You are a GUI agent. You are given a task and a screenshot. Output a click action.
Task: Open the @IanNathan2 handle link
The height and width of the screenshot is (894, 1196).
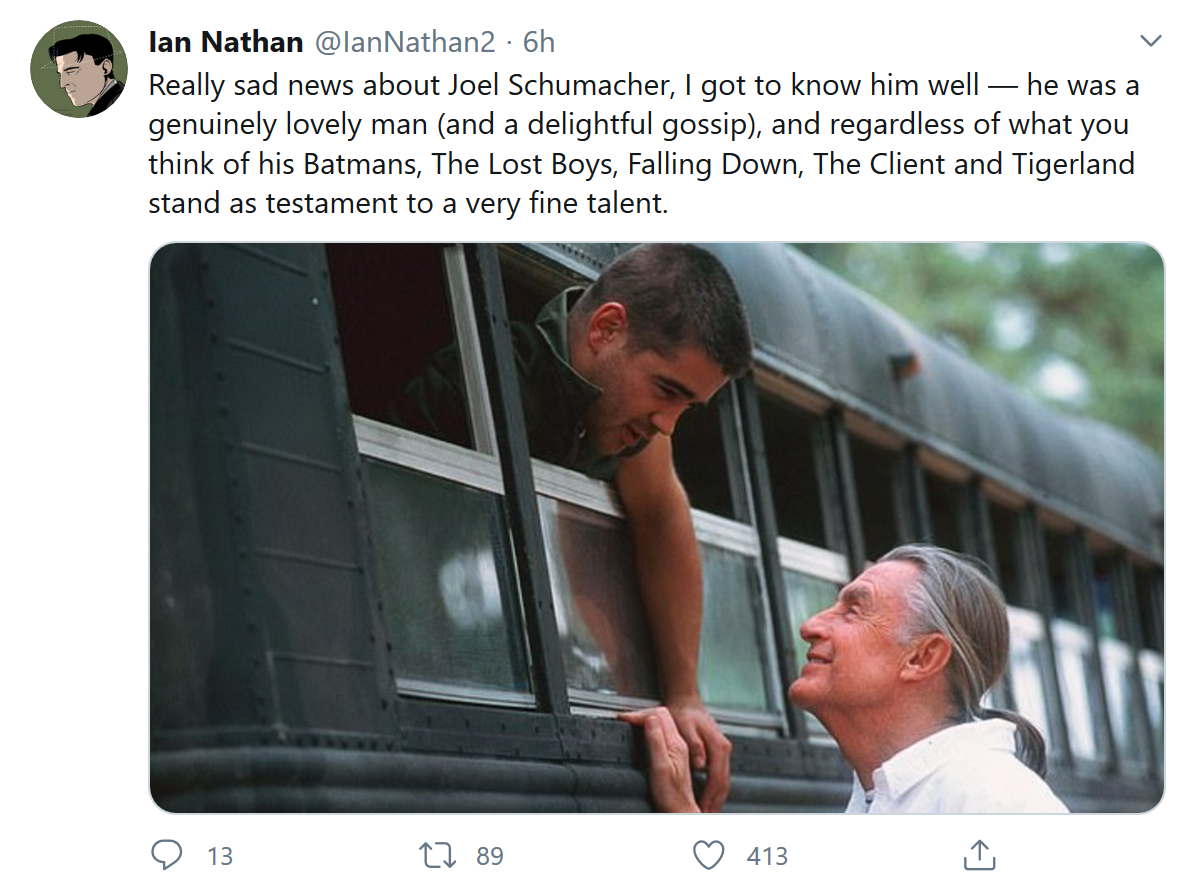pos(405,42)
